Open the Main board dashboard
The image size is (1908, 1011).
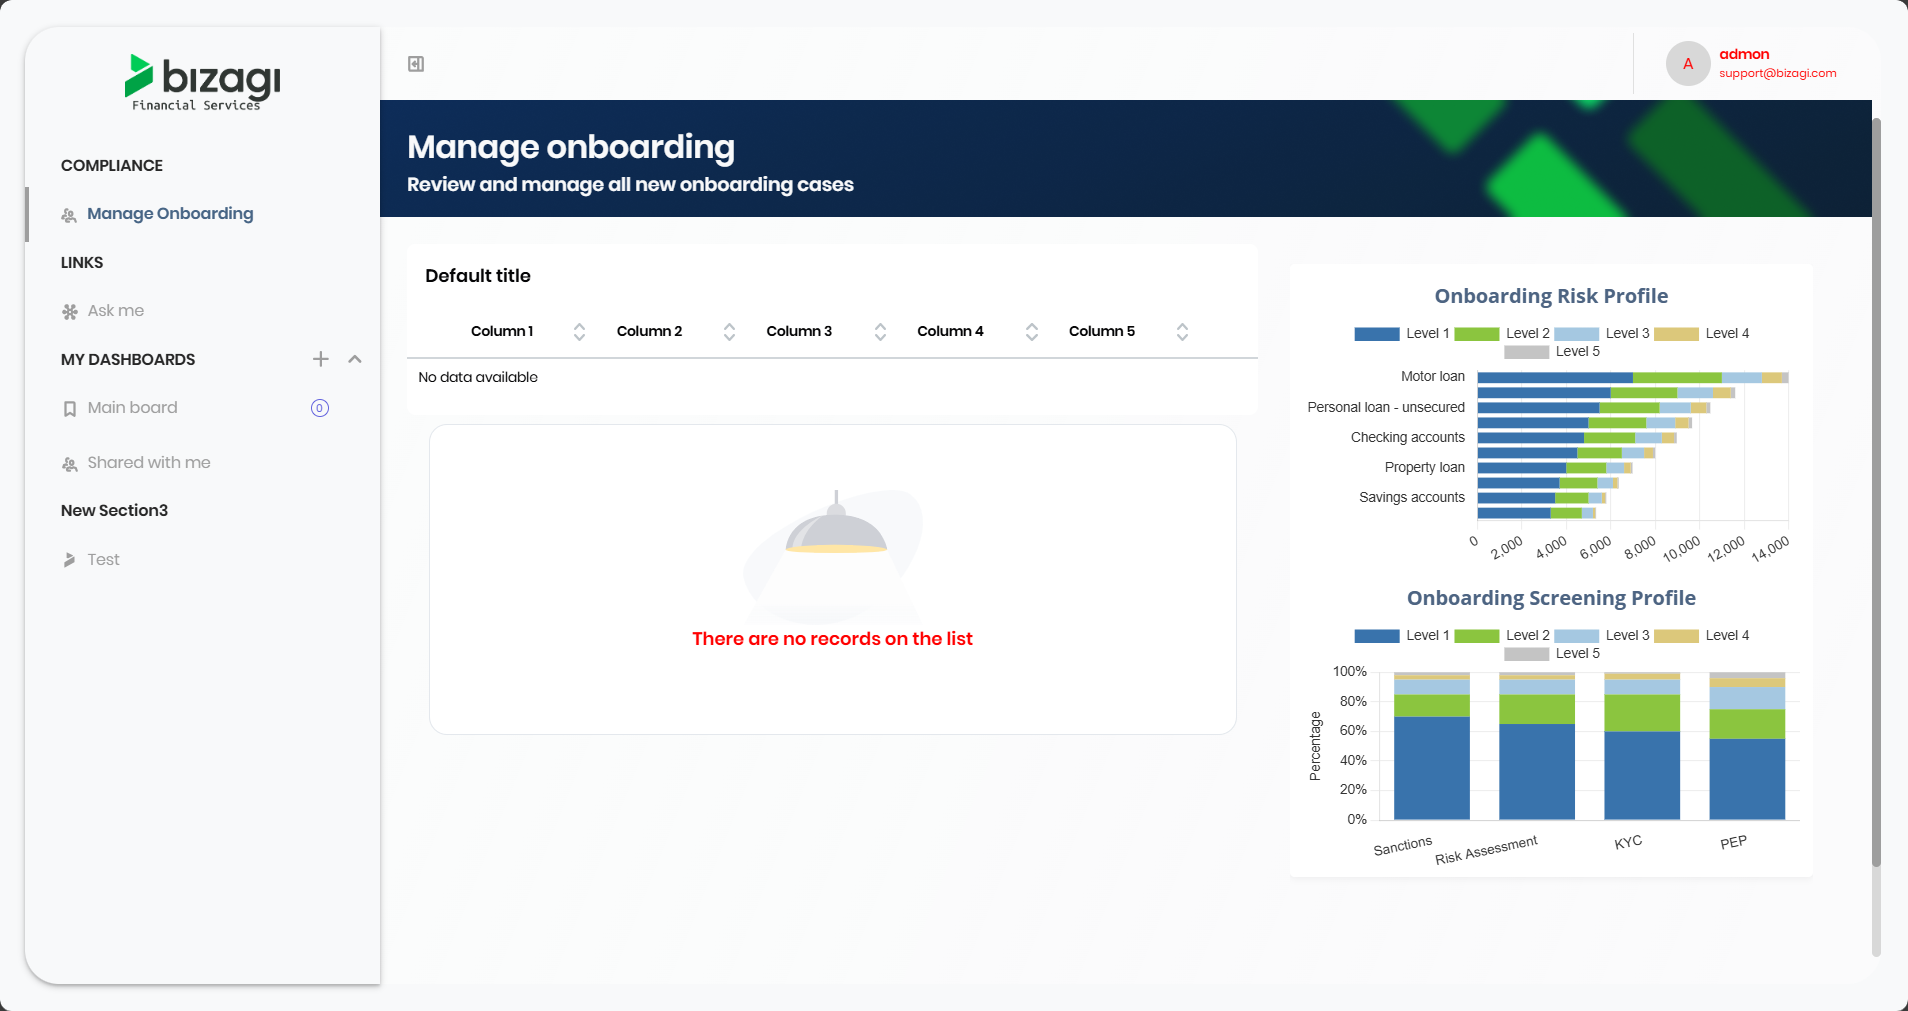point(132,408)
